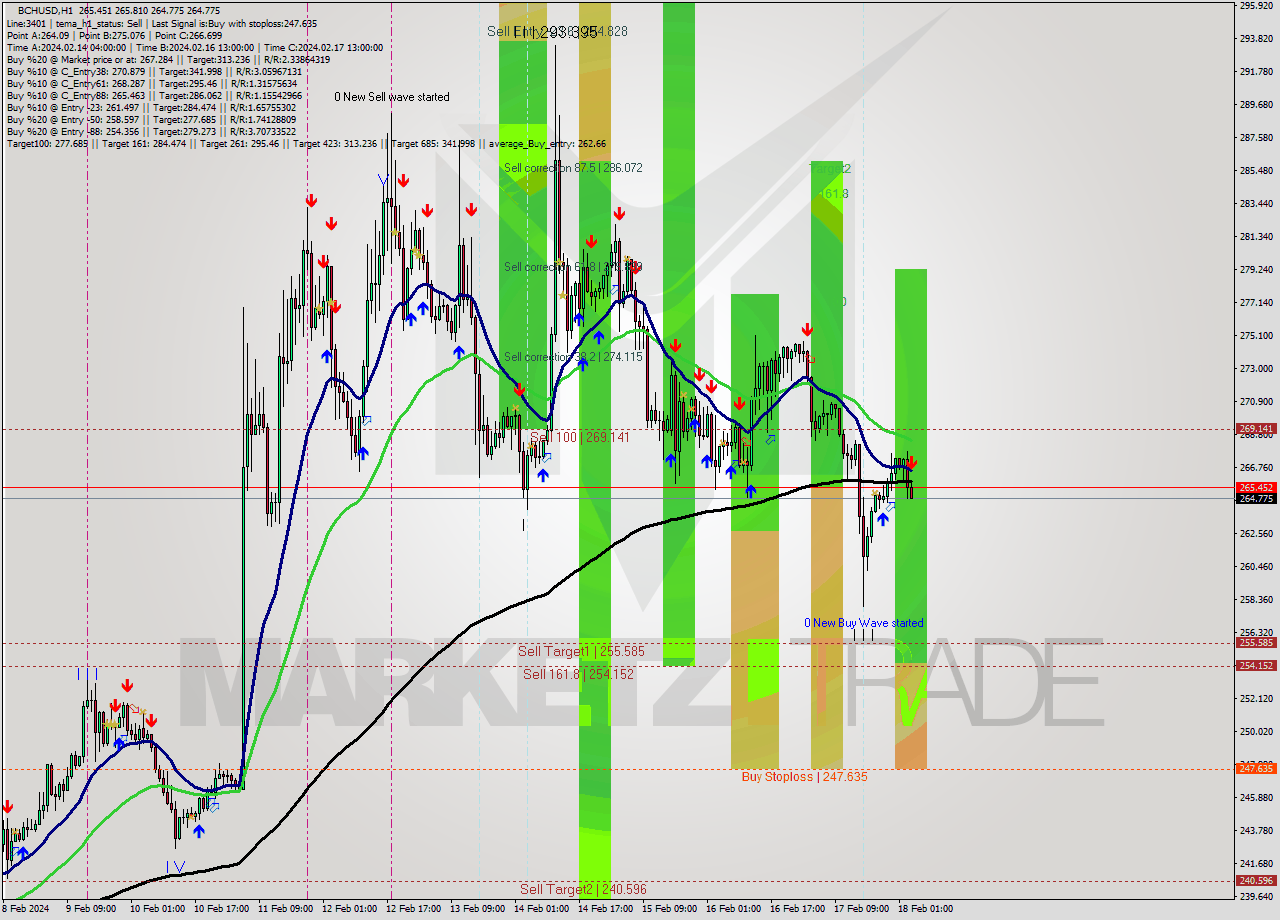Image resolution: width=1280 pixels, height=920 pixels.
Task: Click the '0 New Sell wave started' annotation
Action: coord(392,97)
